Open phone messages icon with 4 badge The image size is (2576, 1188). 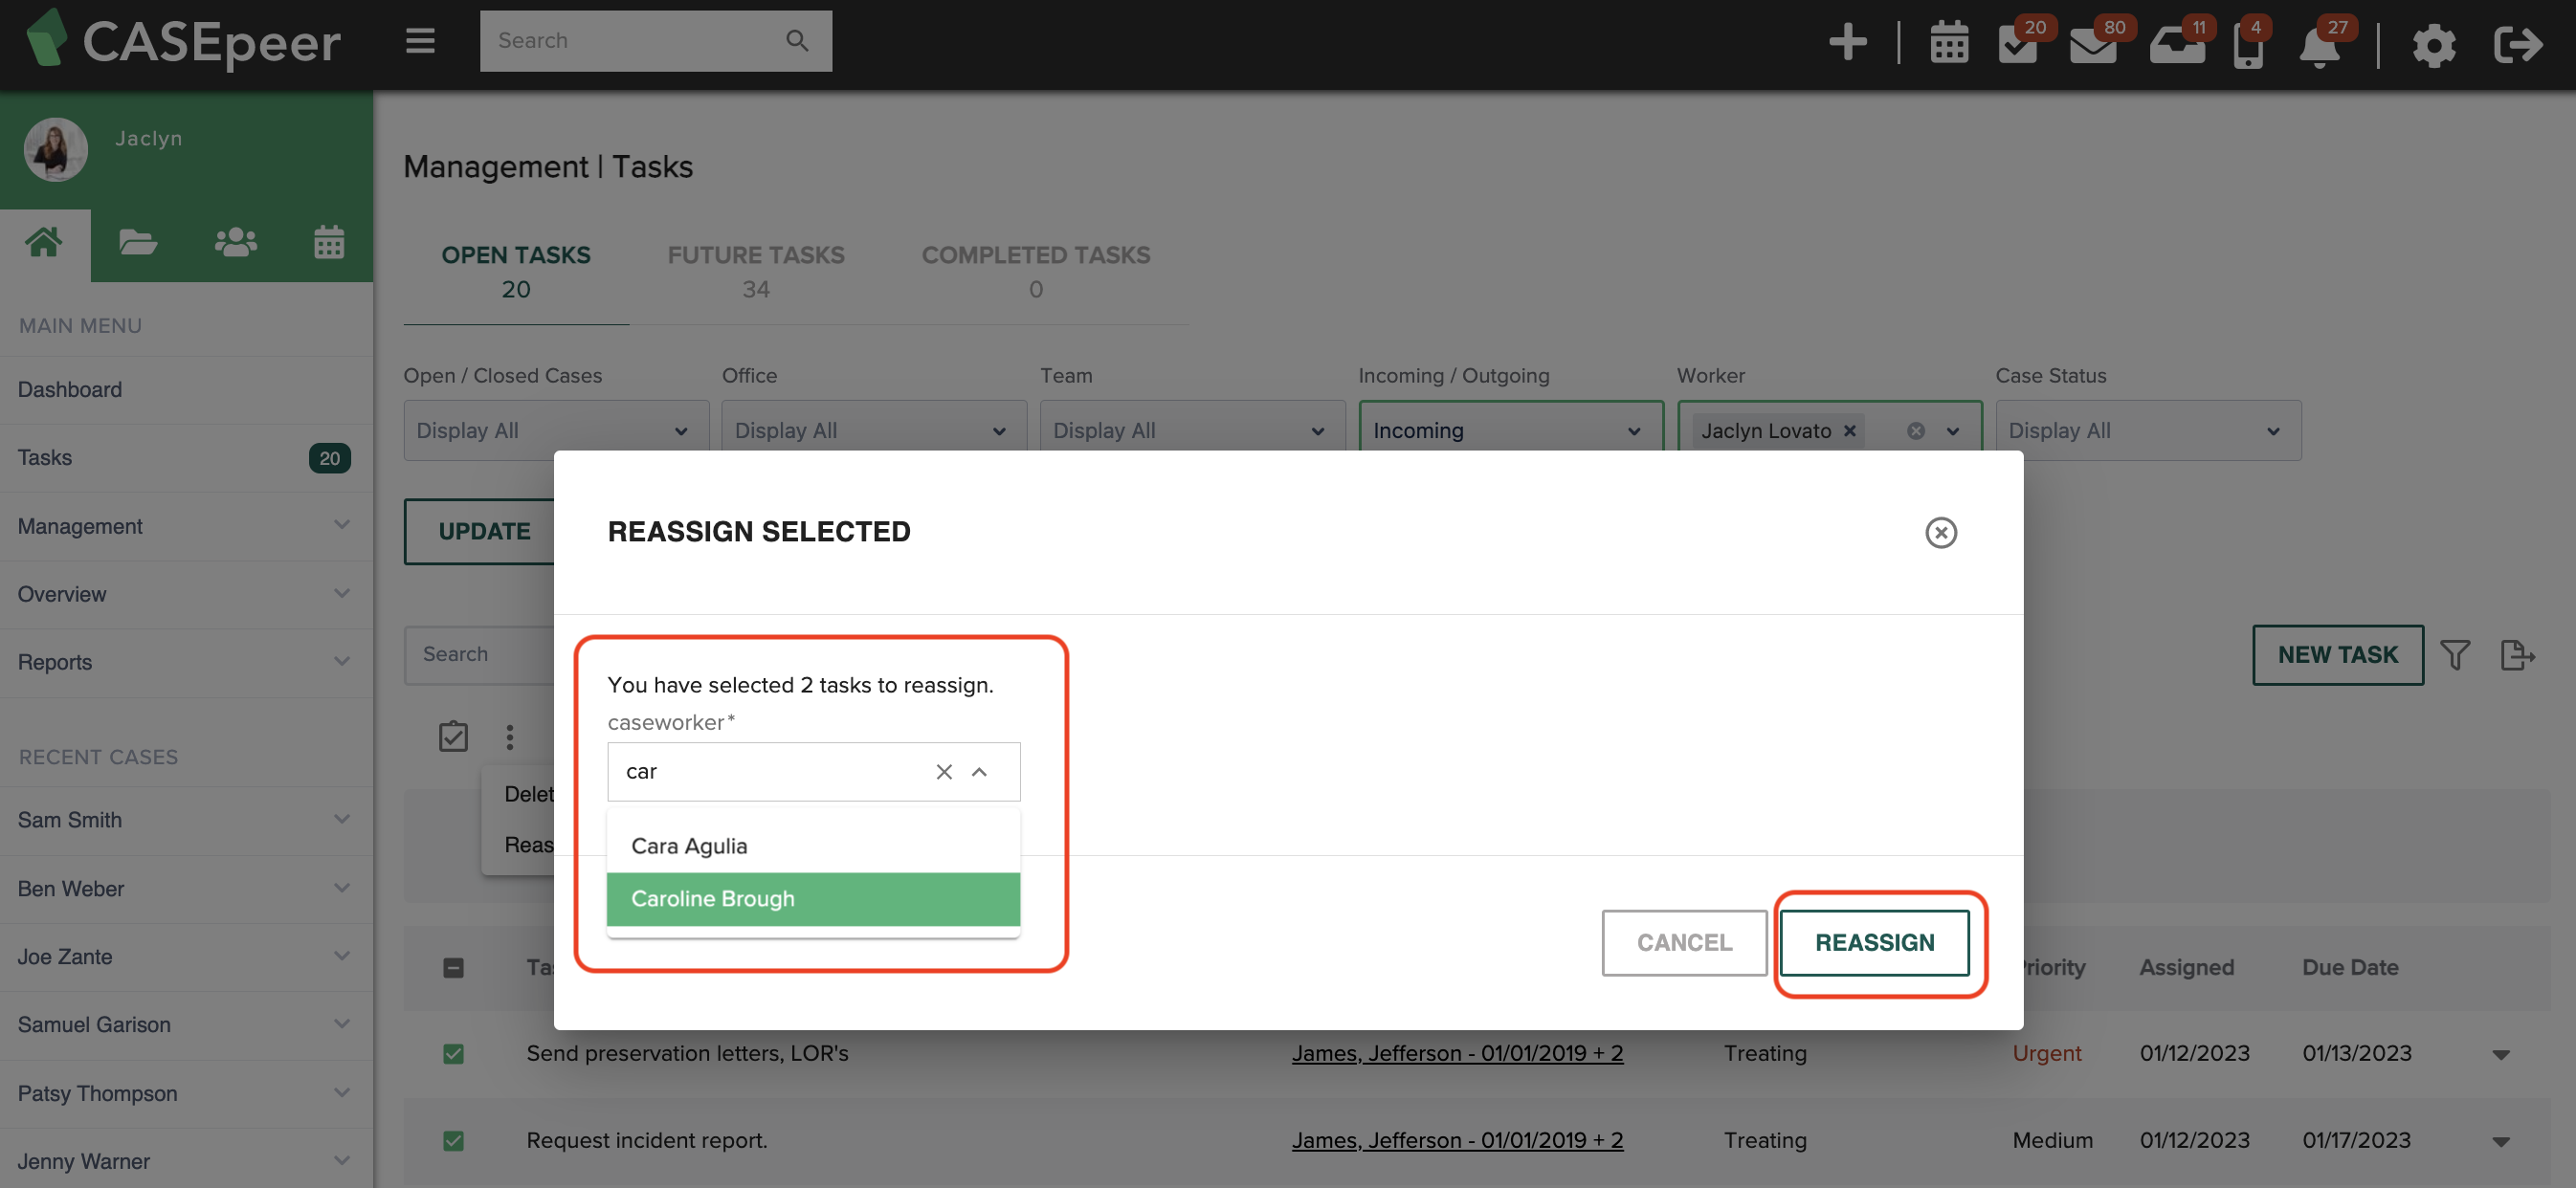2248,44
